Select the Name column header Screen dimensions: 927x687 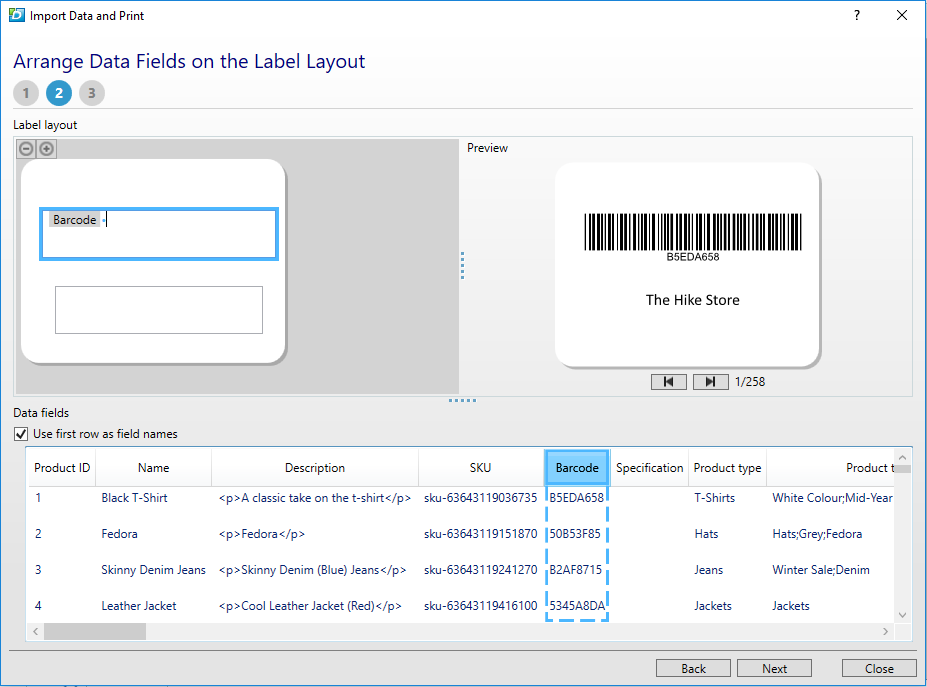[154, 468]
